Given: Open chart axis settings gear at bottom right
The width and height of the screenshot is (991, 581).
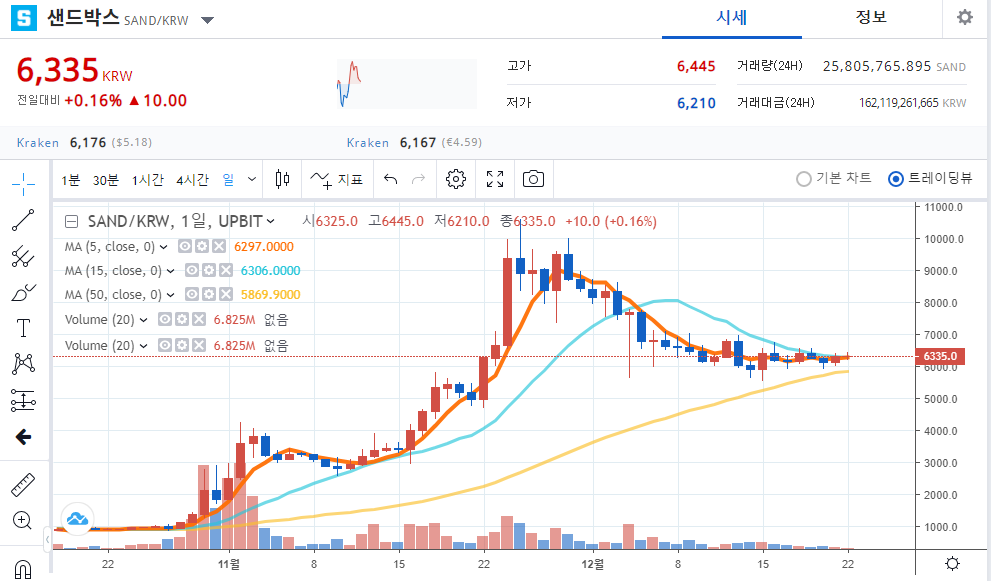Looking at the screenshot, I should pos(952,563).
